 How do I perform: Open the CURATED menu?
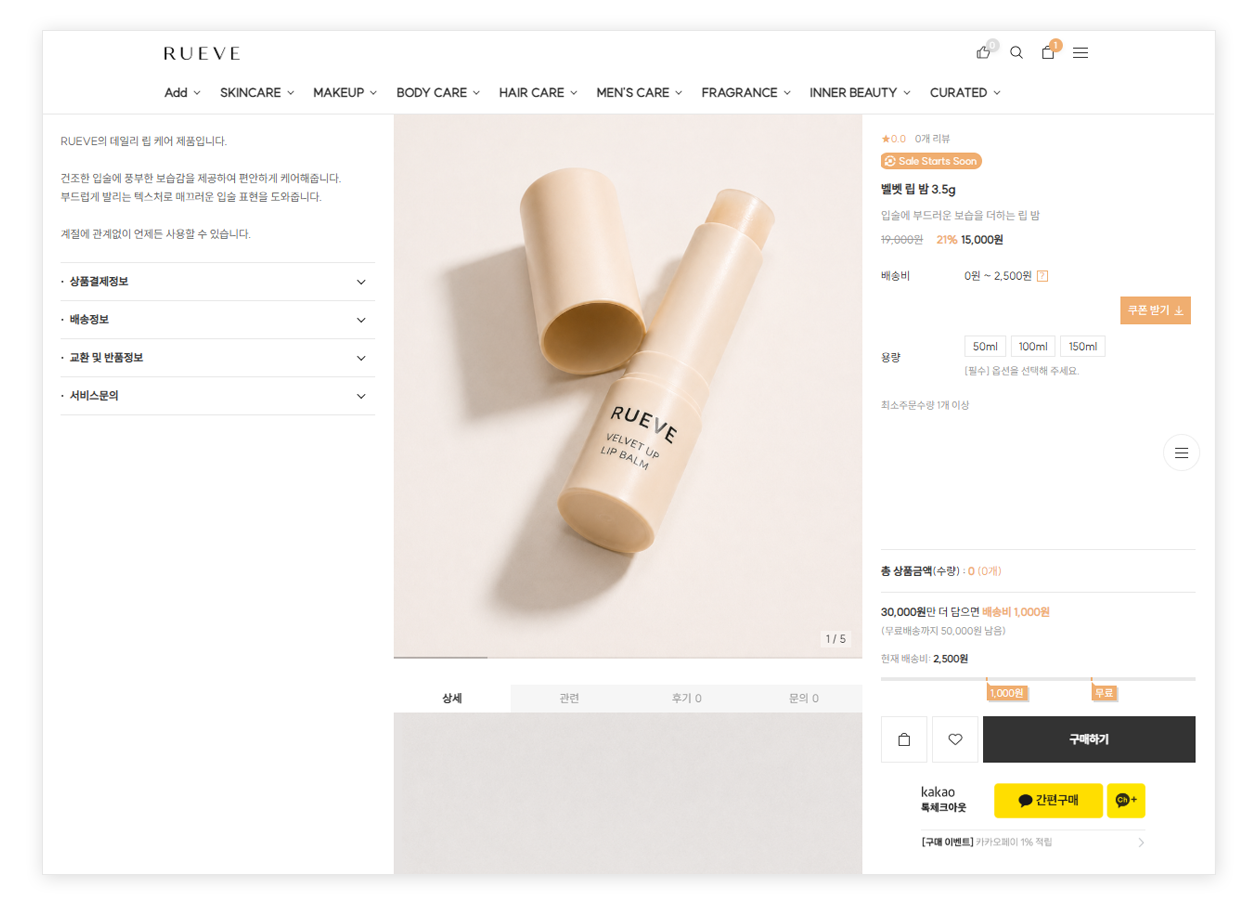click(965, 92)
